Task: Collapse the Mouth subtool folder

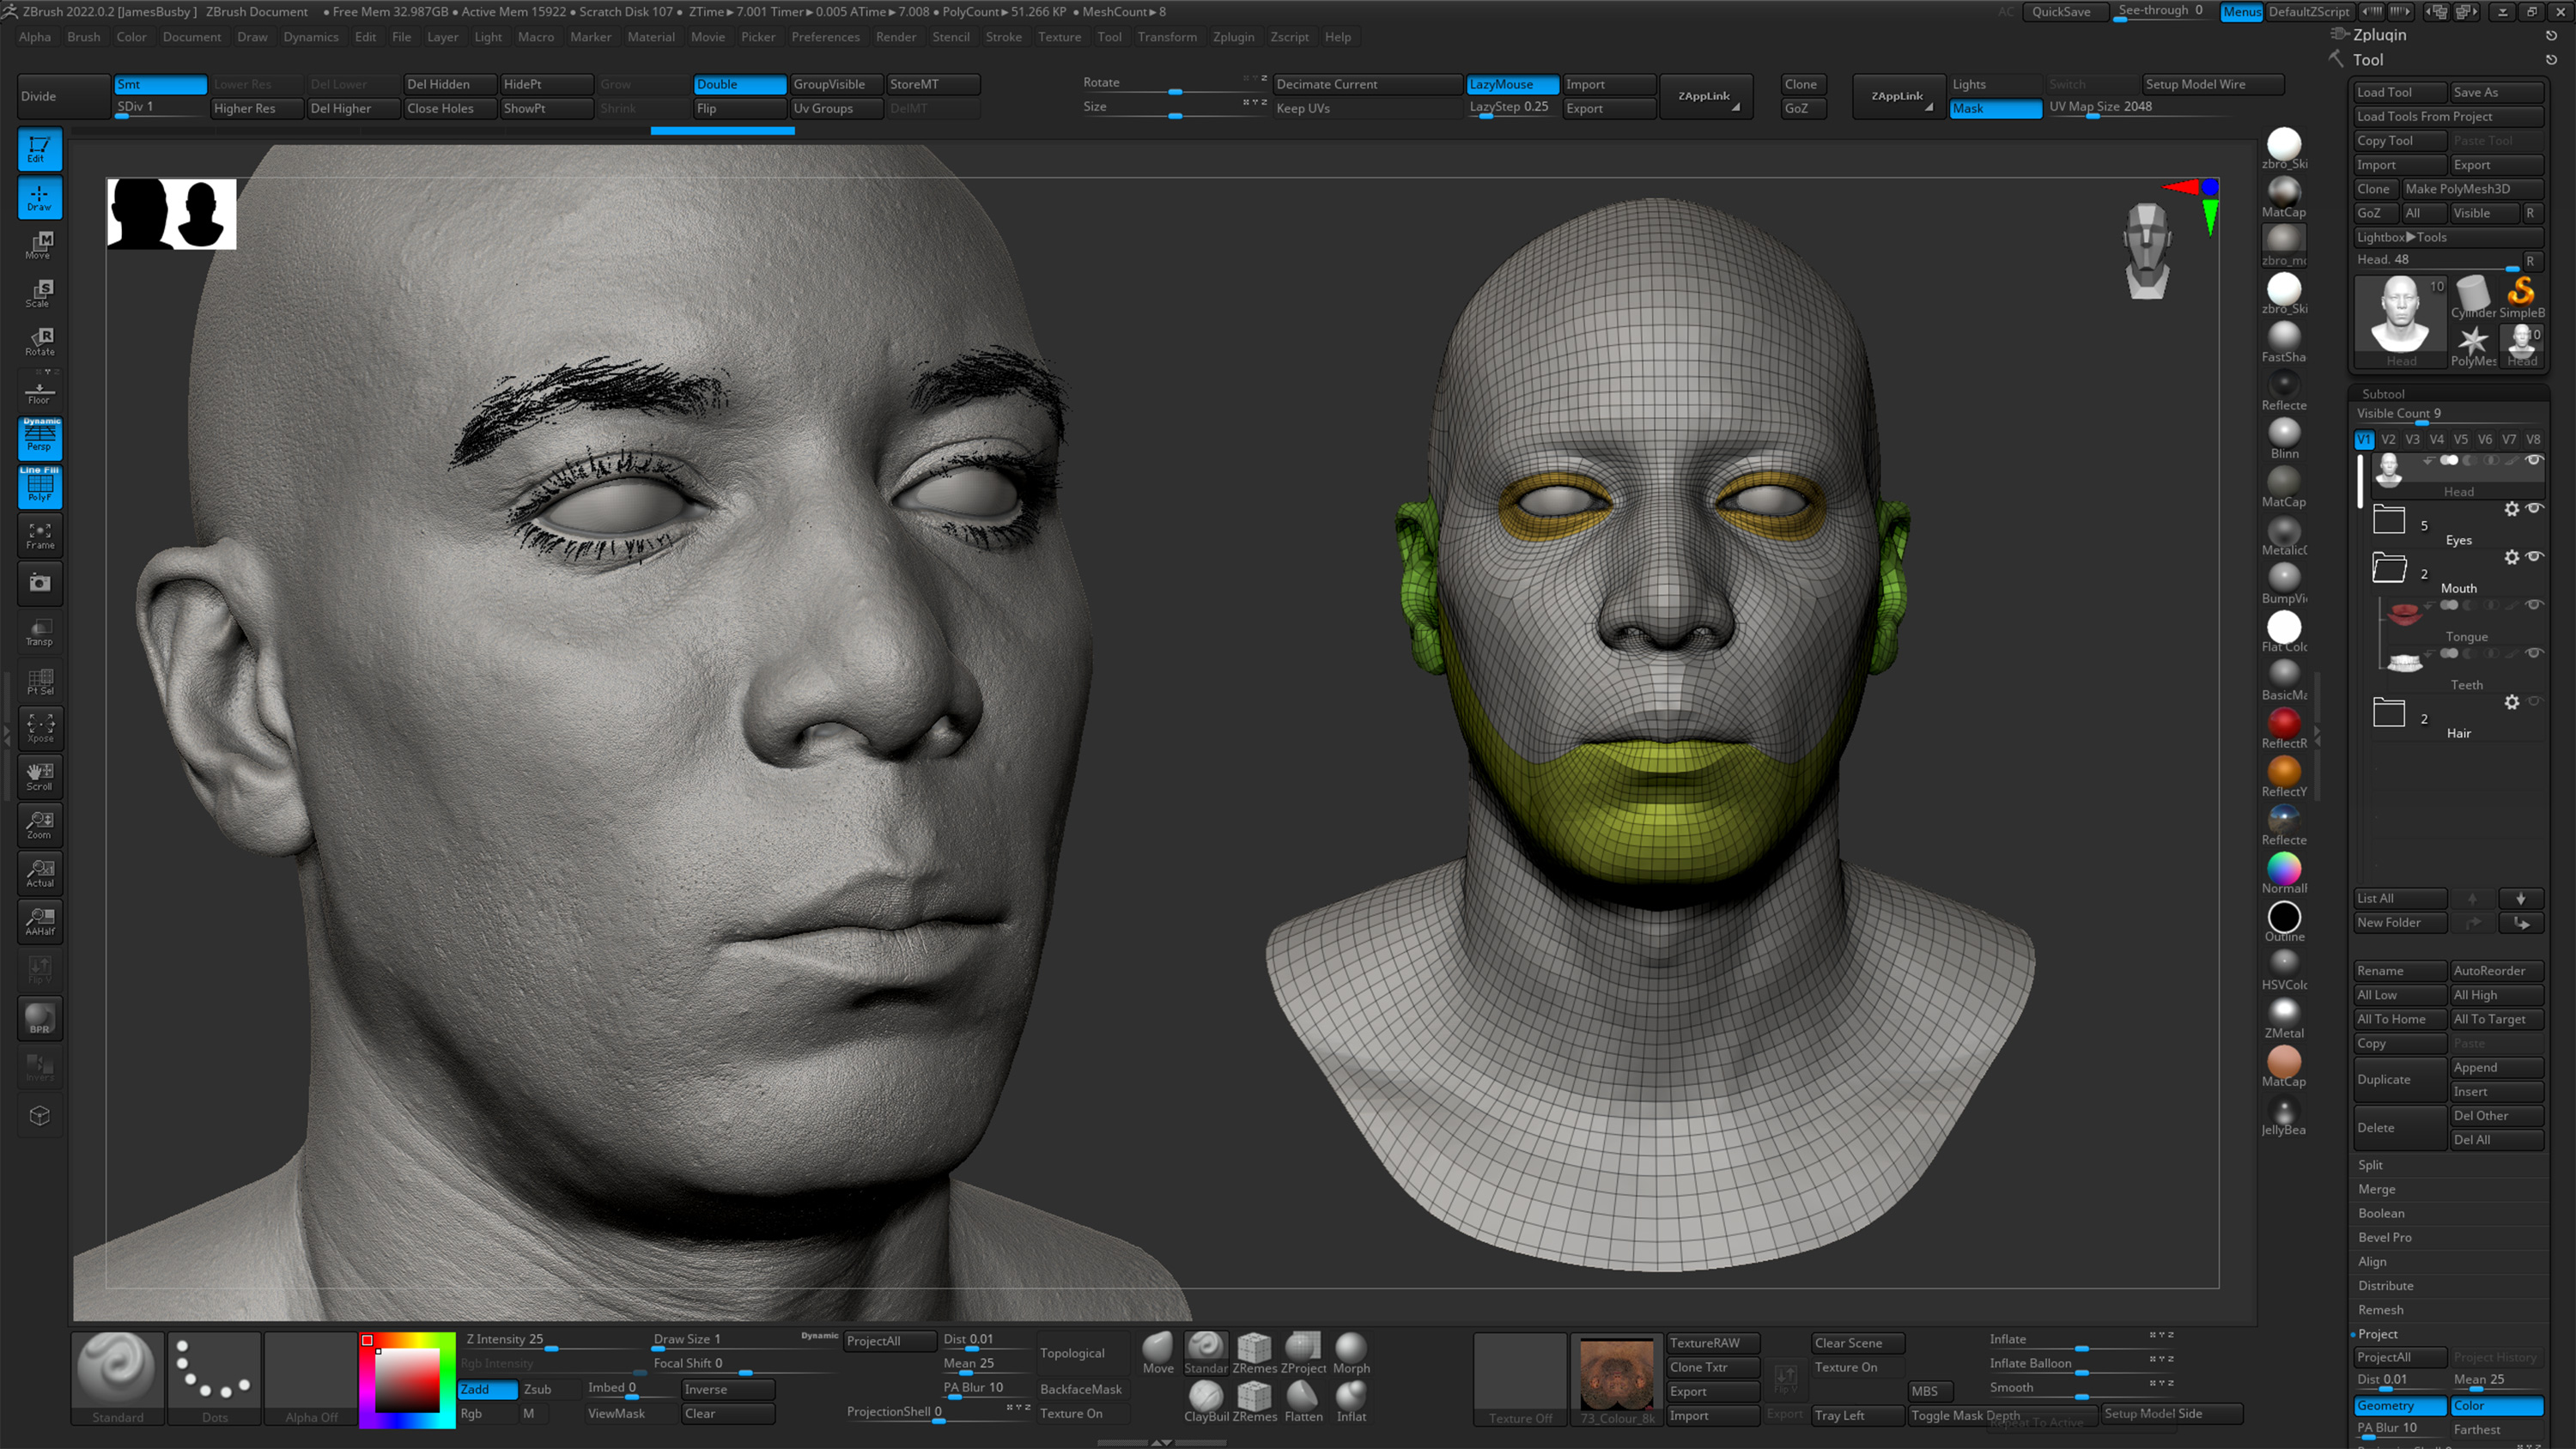Action: (2390, 568)
